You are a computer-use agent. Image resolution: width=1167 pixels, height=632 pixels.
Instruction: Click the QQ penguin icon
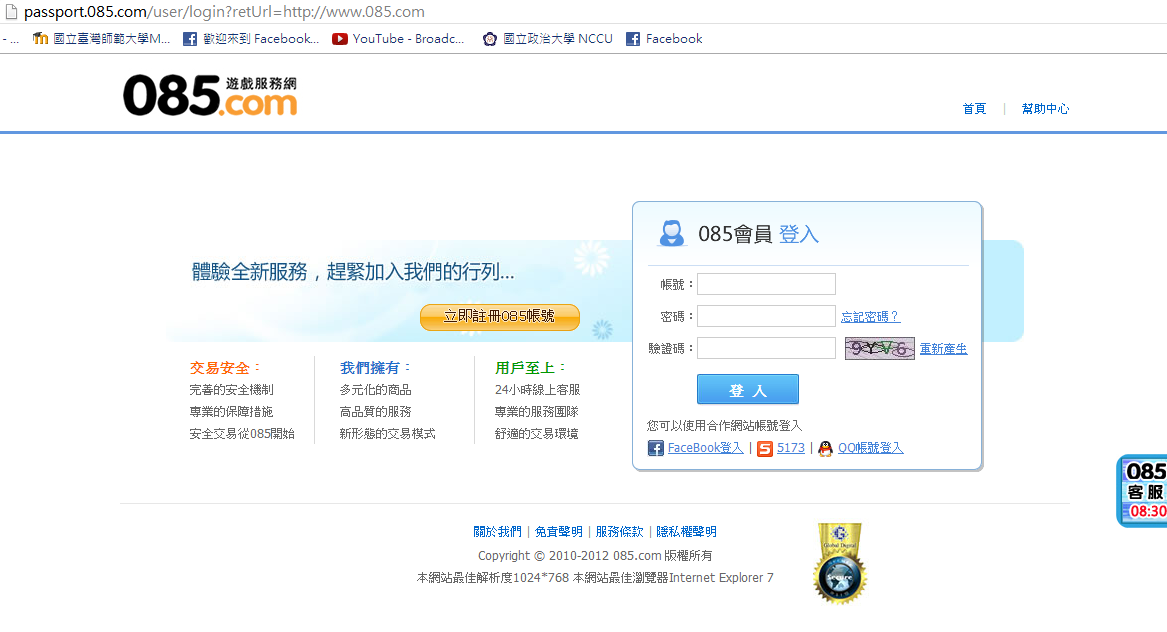coord(825,448)
